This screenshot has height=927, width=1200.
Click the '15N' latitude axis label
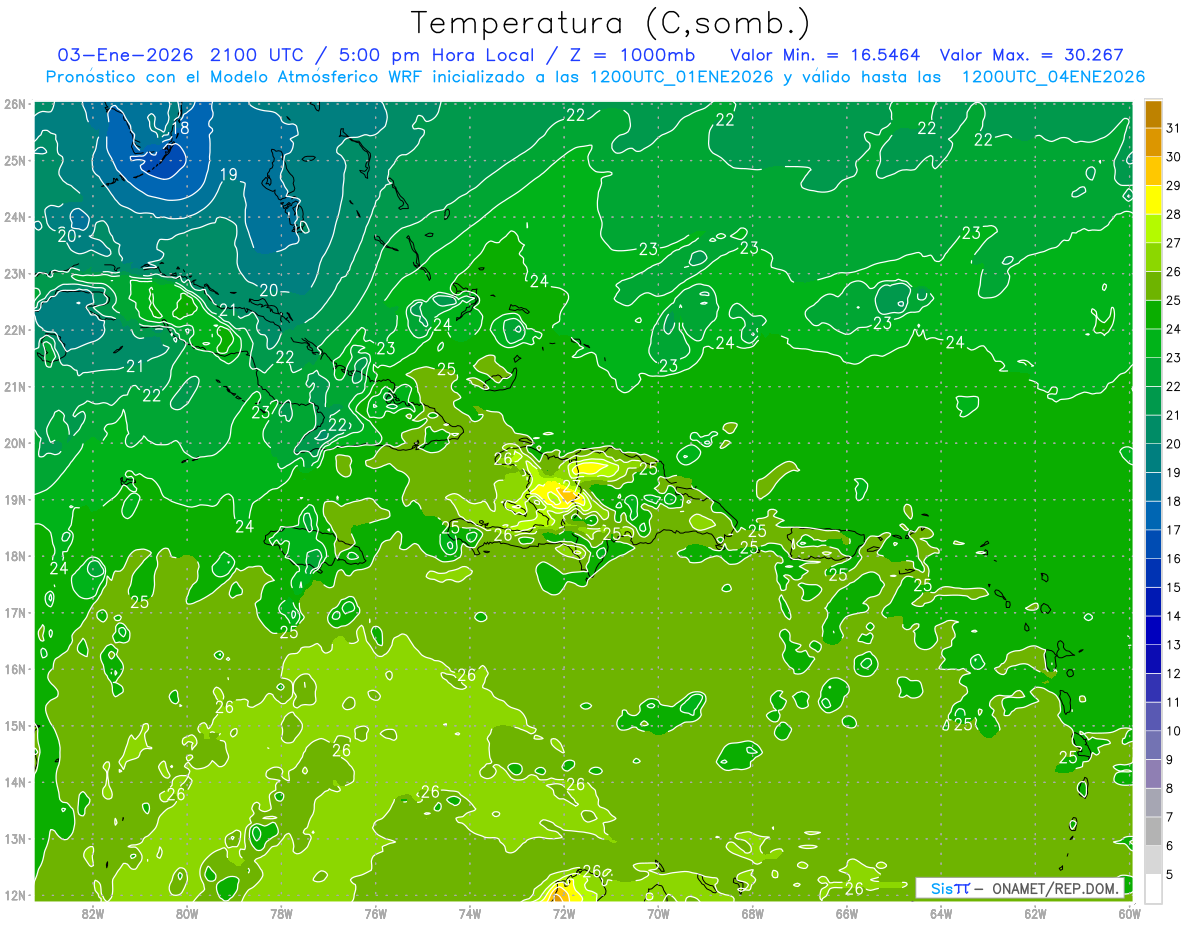click(14, 725)
